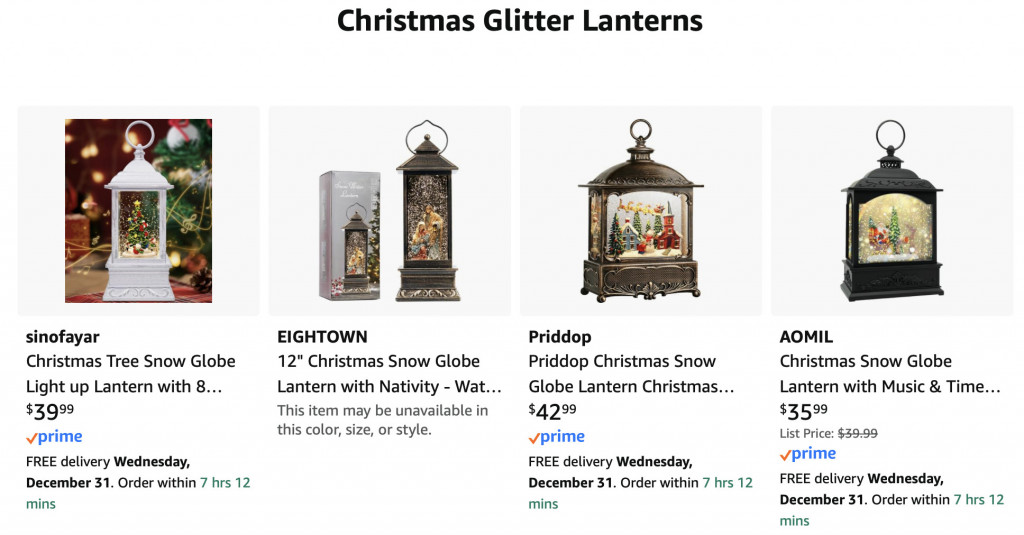This screenshot has height=535, width=1024.
Task: Click the EIGHTOWN brand name
Action: (x=322, y=337)
